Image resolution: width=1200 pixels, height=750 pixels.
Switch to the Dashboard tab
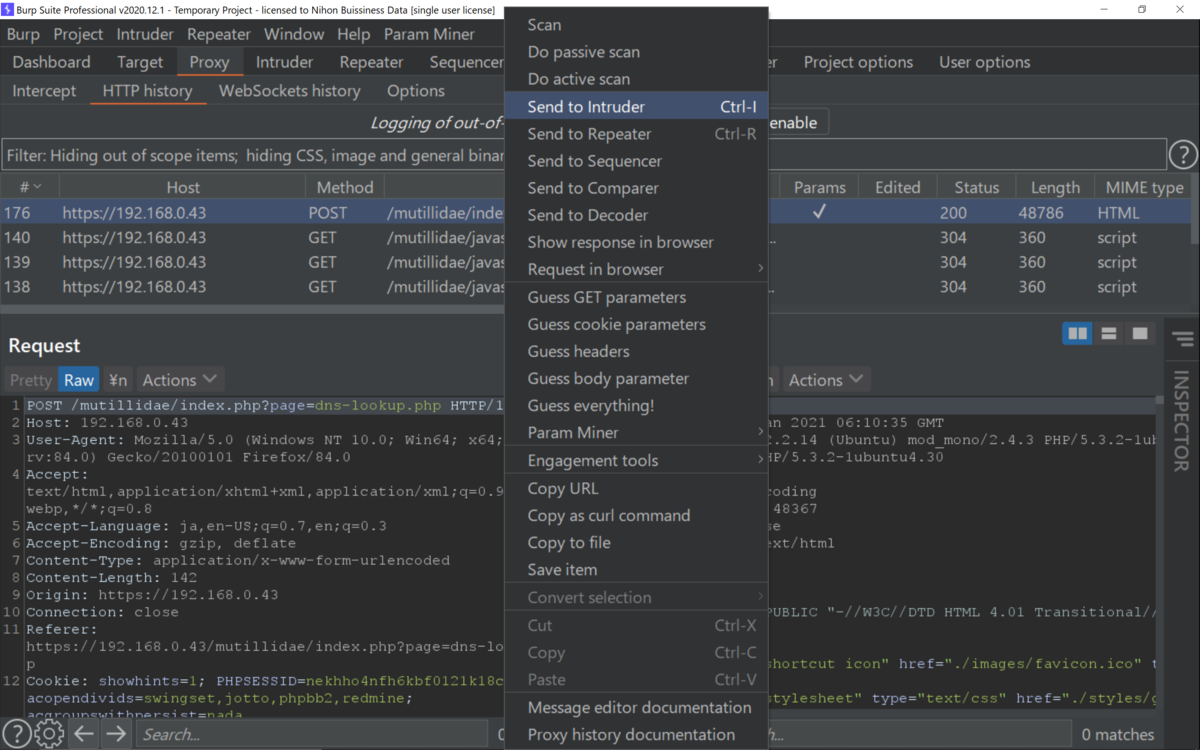(51, 62)
